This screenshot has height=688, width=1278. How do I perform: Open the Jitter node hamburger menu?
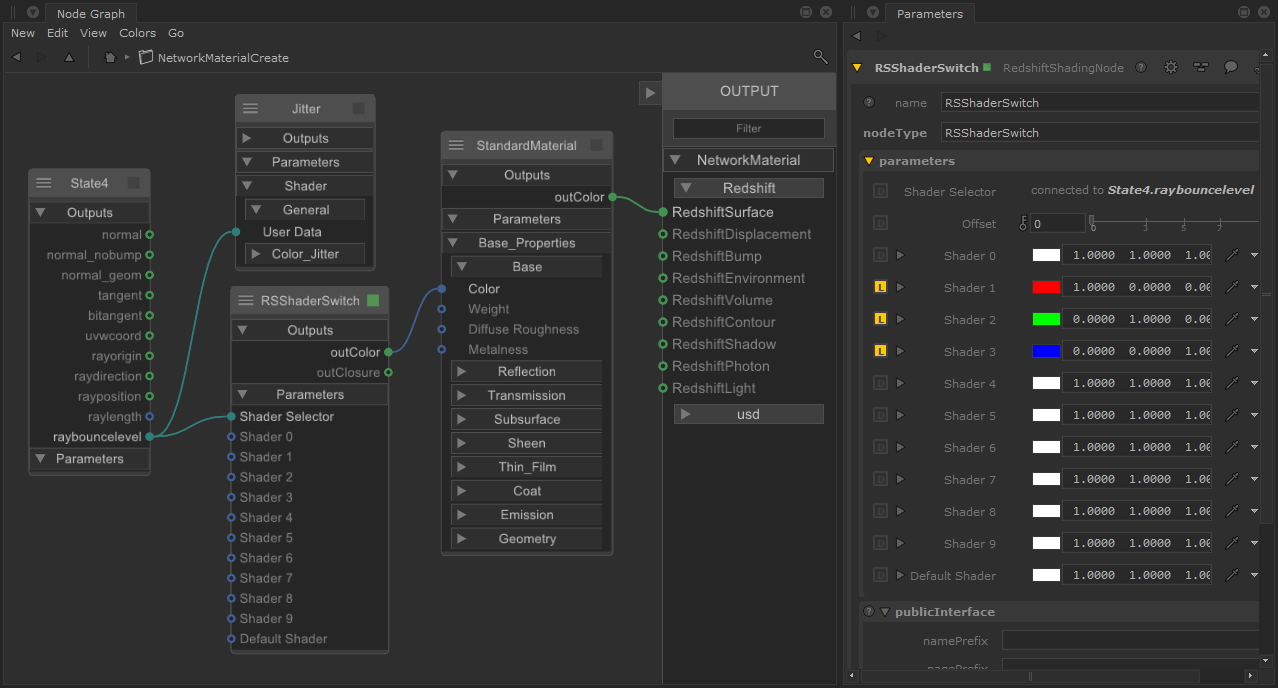[x=251, y=109]
